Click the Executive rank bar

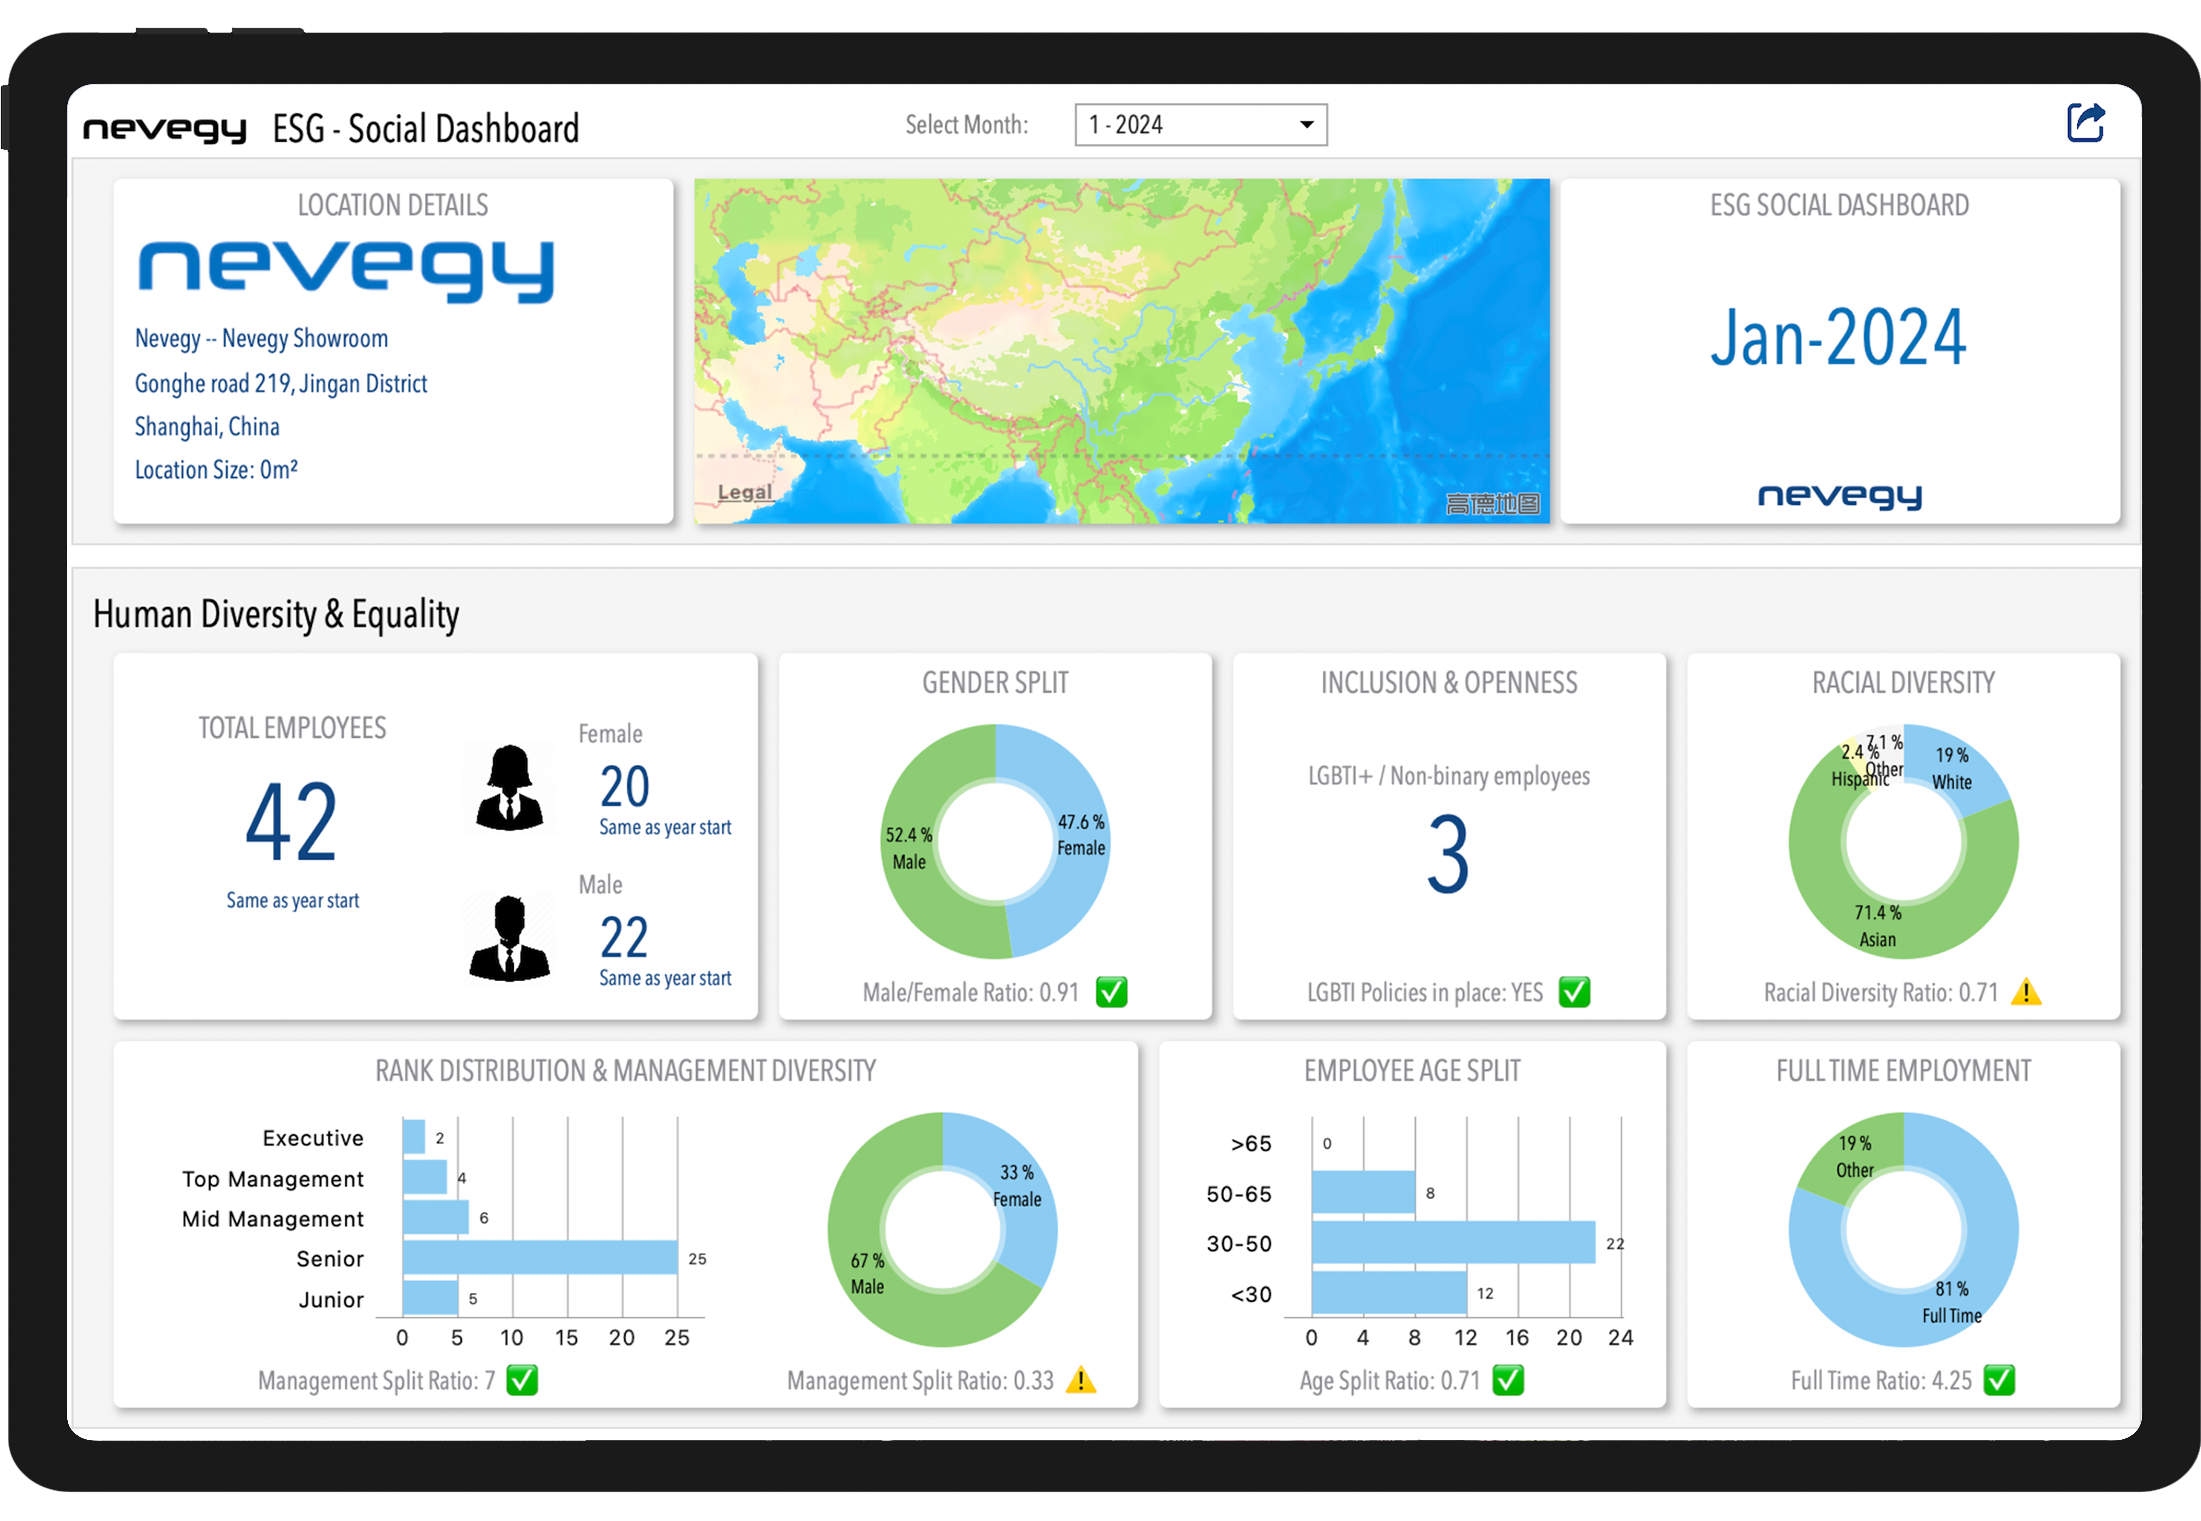tap(414, 1137)
